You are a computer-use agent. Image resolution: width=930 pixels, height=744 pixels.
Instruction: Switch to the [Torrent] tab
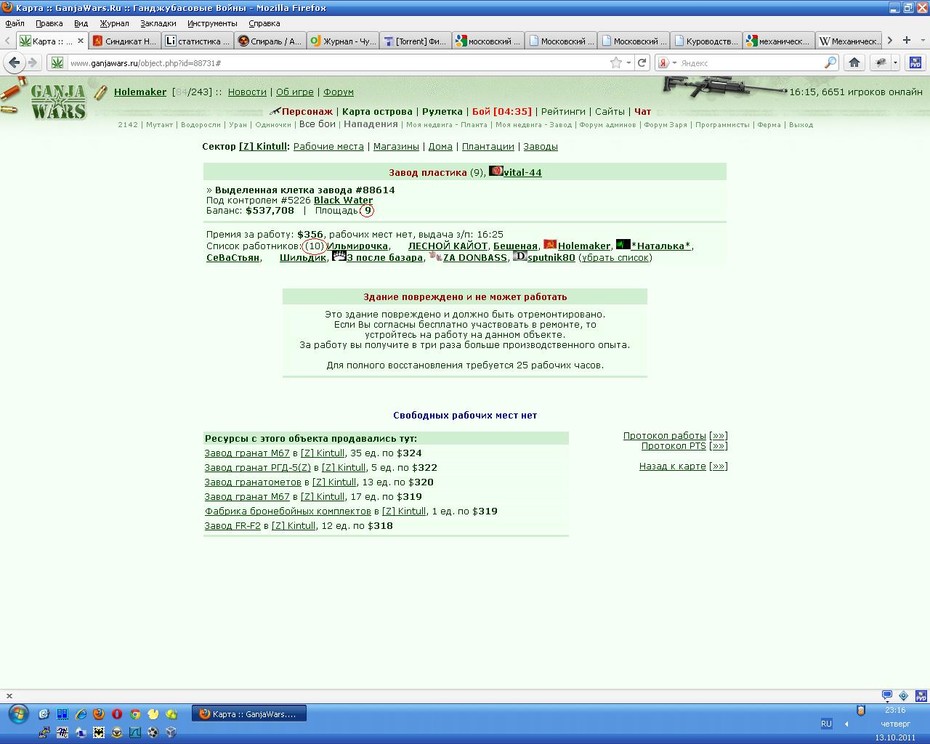pos(415,41)
